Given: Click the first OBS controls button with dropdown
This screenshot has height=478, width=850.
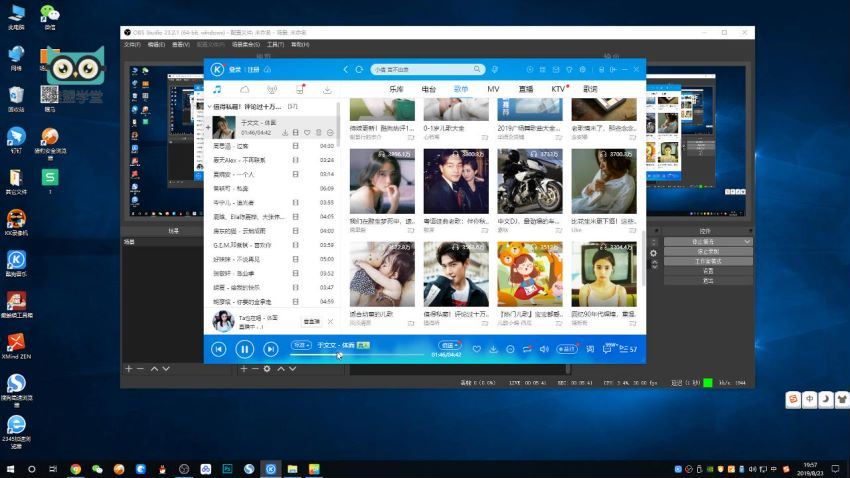Looking at the screenshot, I should (x=708, y=242).
